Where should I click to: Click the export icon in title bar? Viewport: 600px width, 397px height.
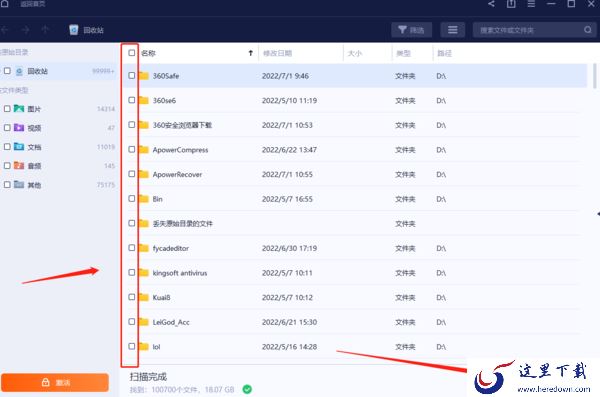point(511,3)
